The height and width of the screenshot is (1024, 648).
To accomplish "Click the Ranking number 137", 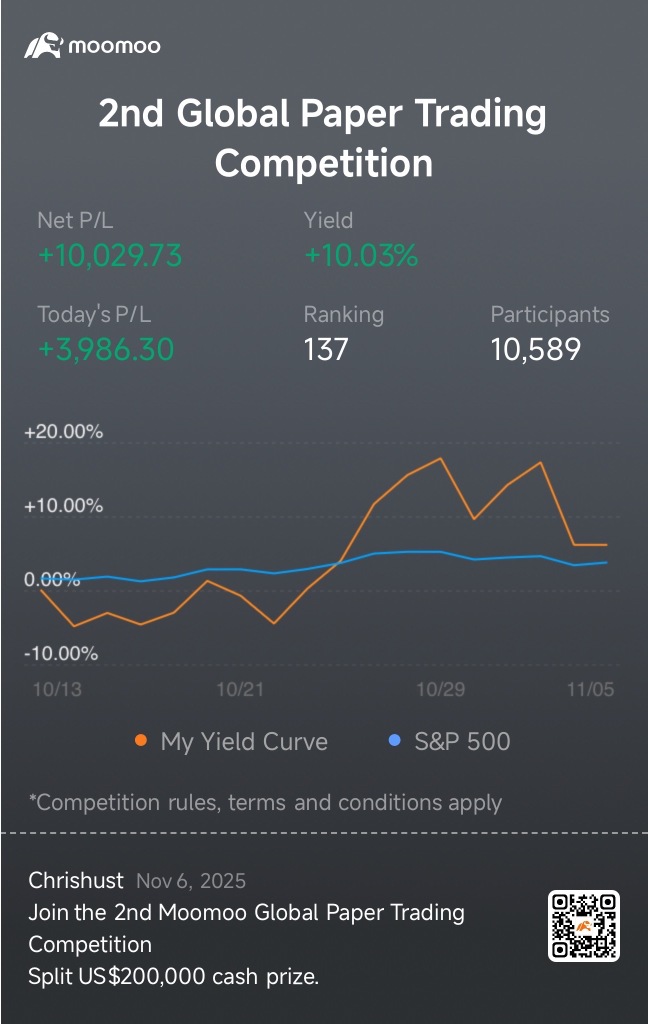I will tap(326, 349).
